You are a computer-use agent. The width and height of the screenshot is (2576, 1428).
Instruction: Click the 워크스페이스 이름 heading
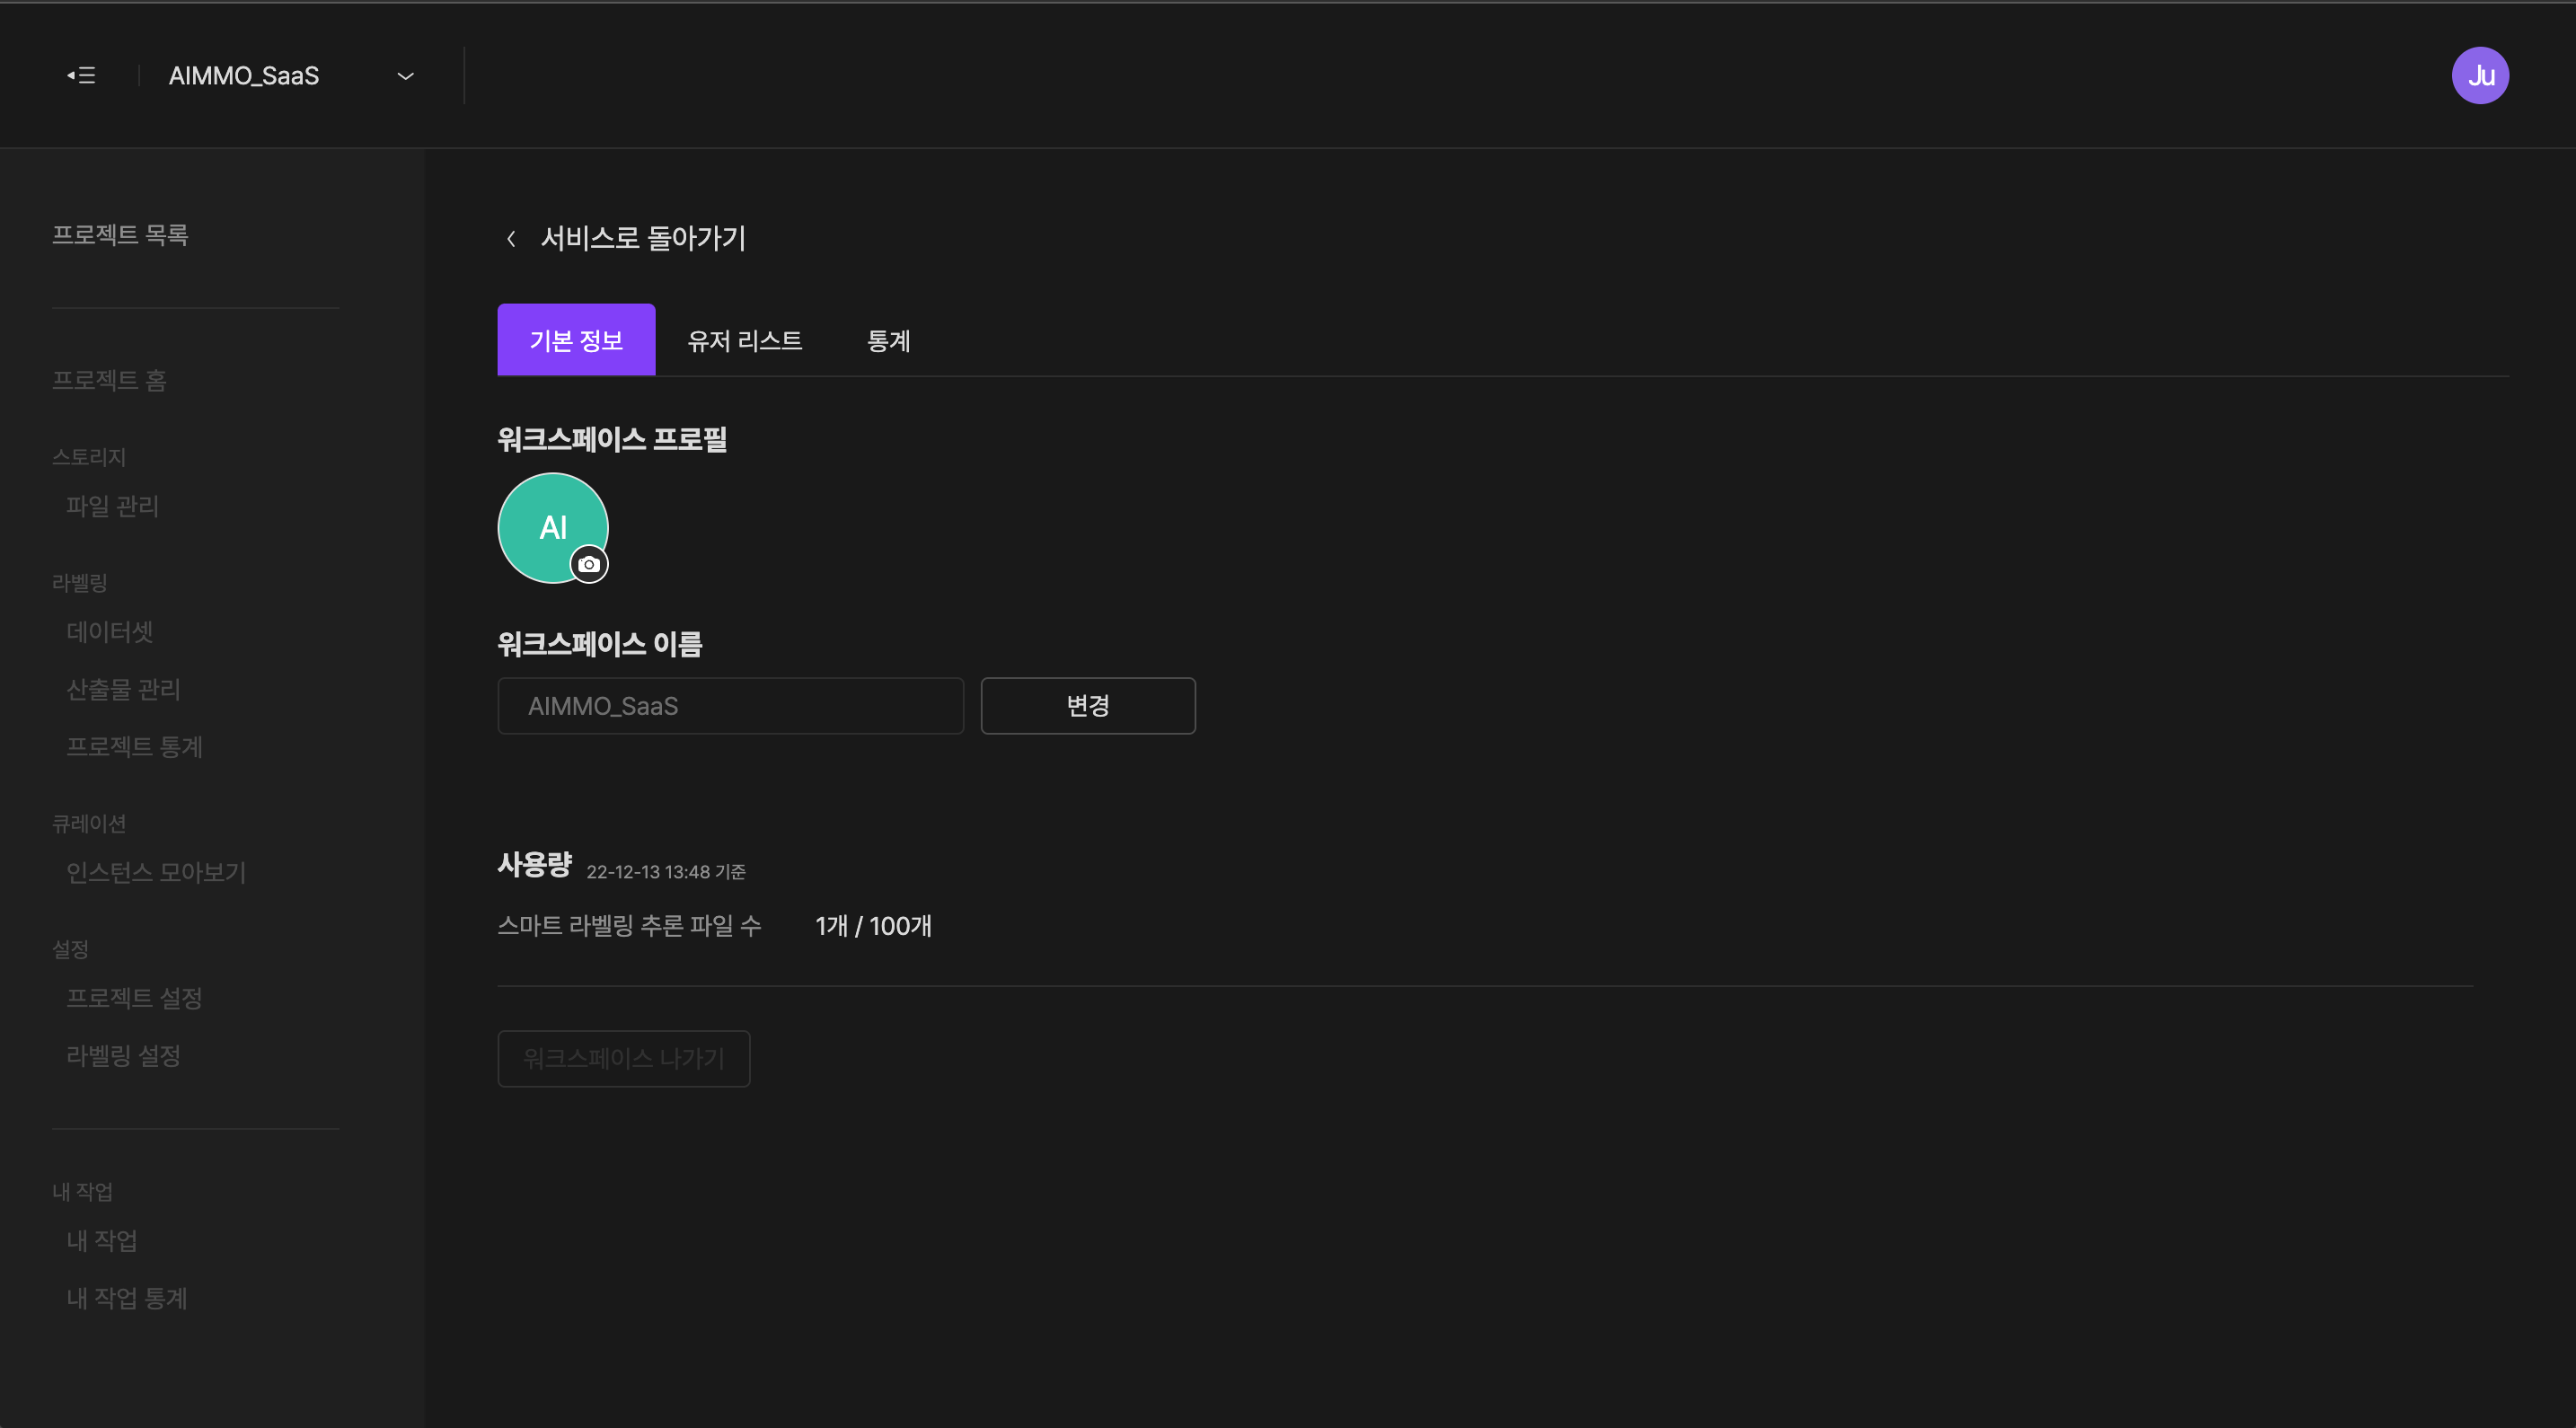(600, 644)
